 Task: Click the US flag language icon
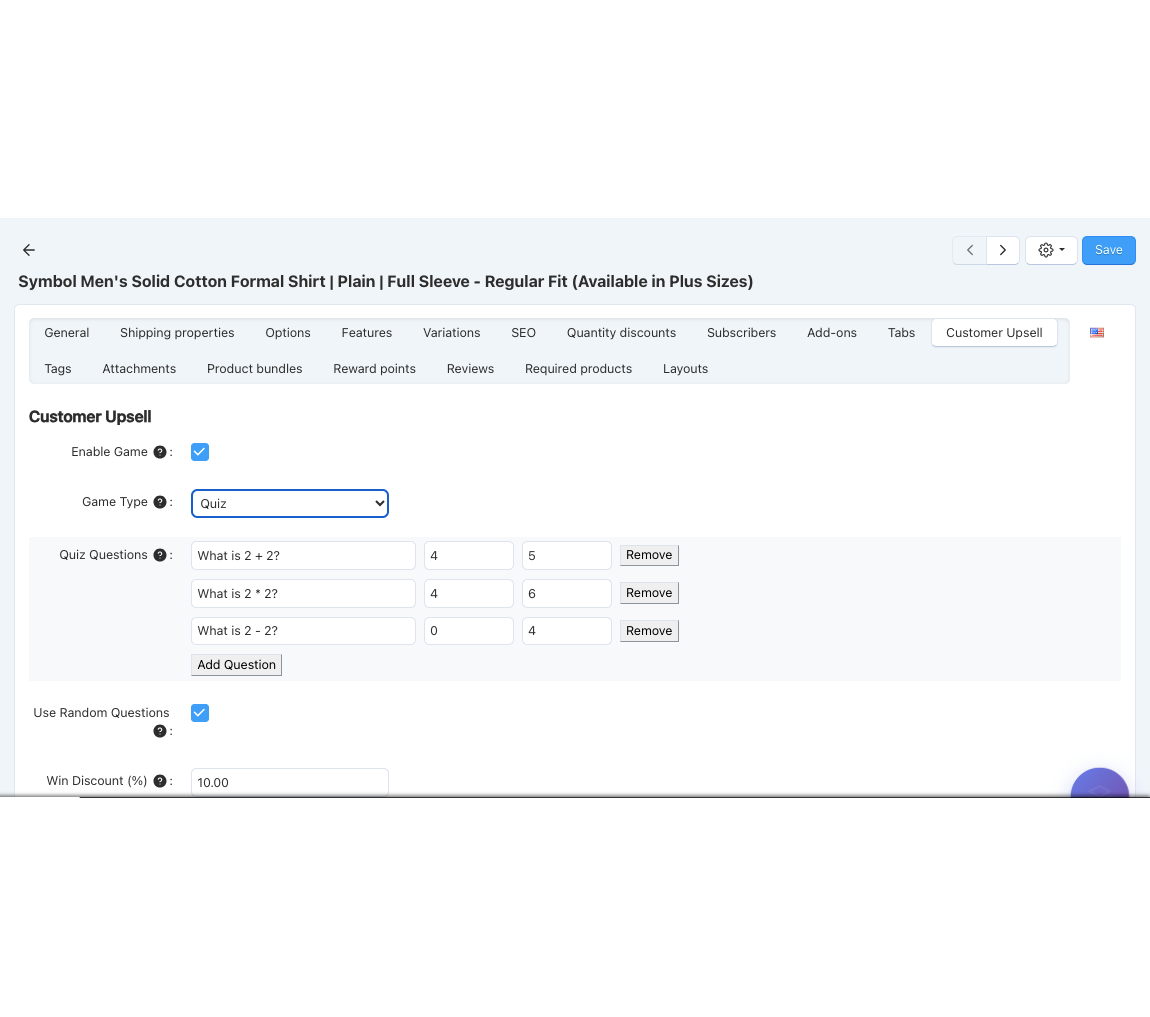click(x=1097, y=333)
